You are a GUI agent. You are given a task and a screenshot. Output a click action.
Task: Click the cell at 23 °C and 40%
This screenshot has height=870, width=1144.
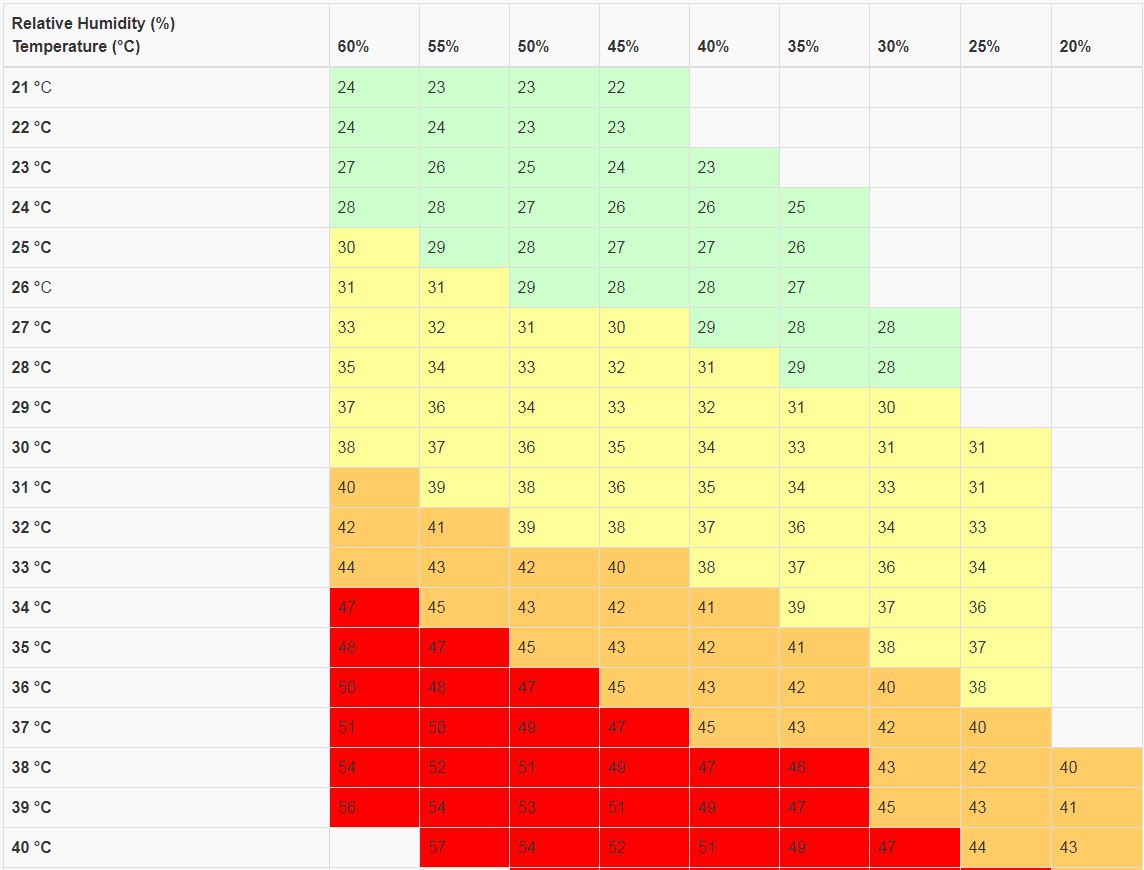point(733,168)
